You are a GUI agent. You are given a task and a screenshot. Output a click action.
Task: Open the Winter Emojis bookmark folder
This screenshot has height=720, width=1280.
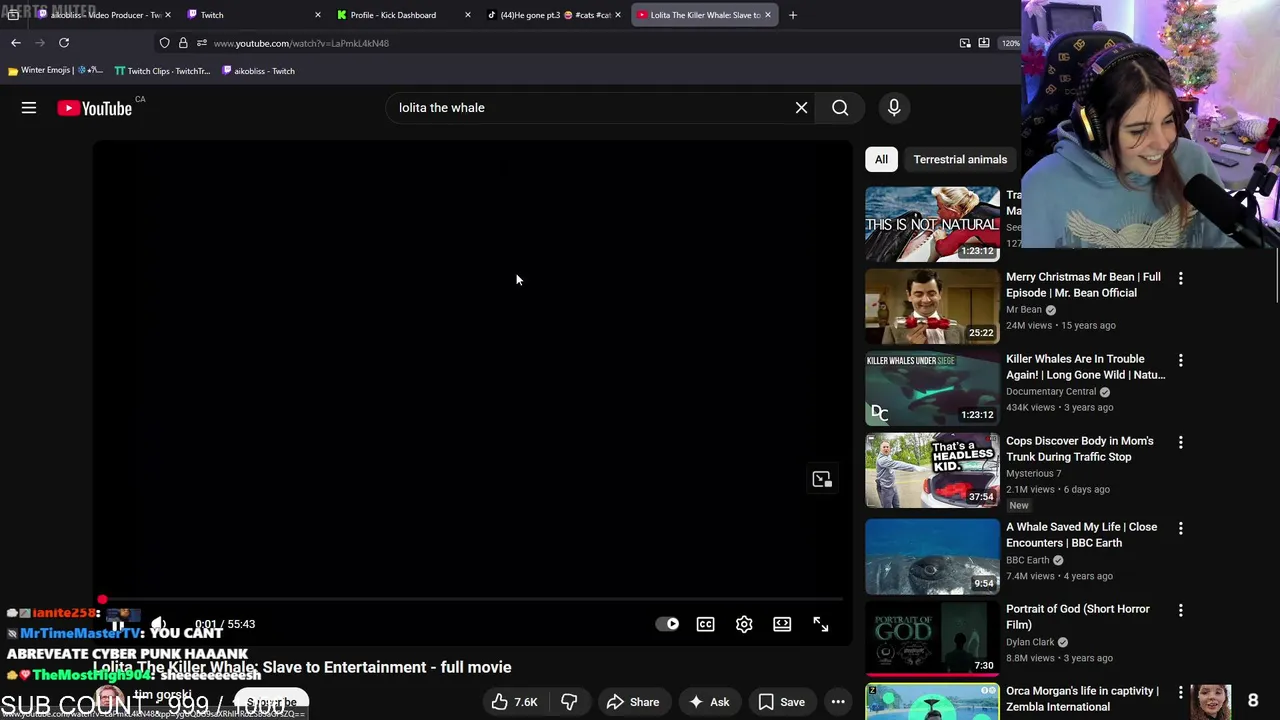[x=54, y=71]
